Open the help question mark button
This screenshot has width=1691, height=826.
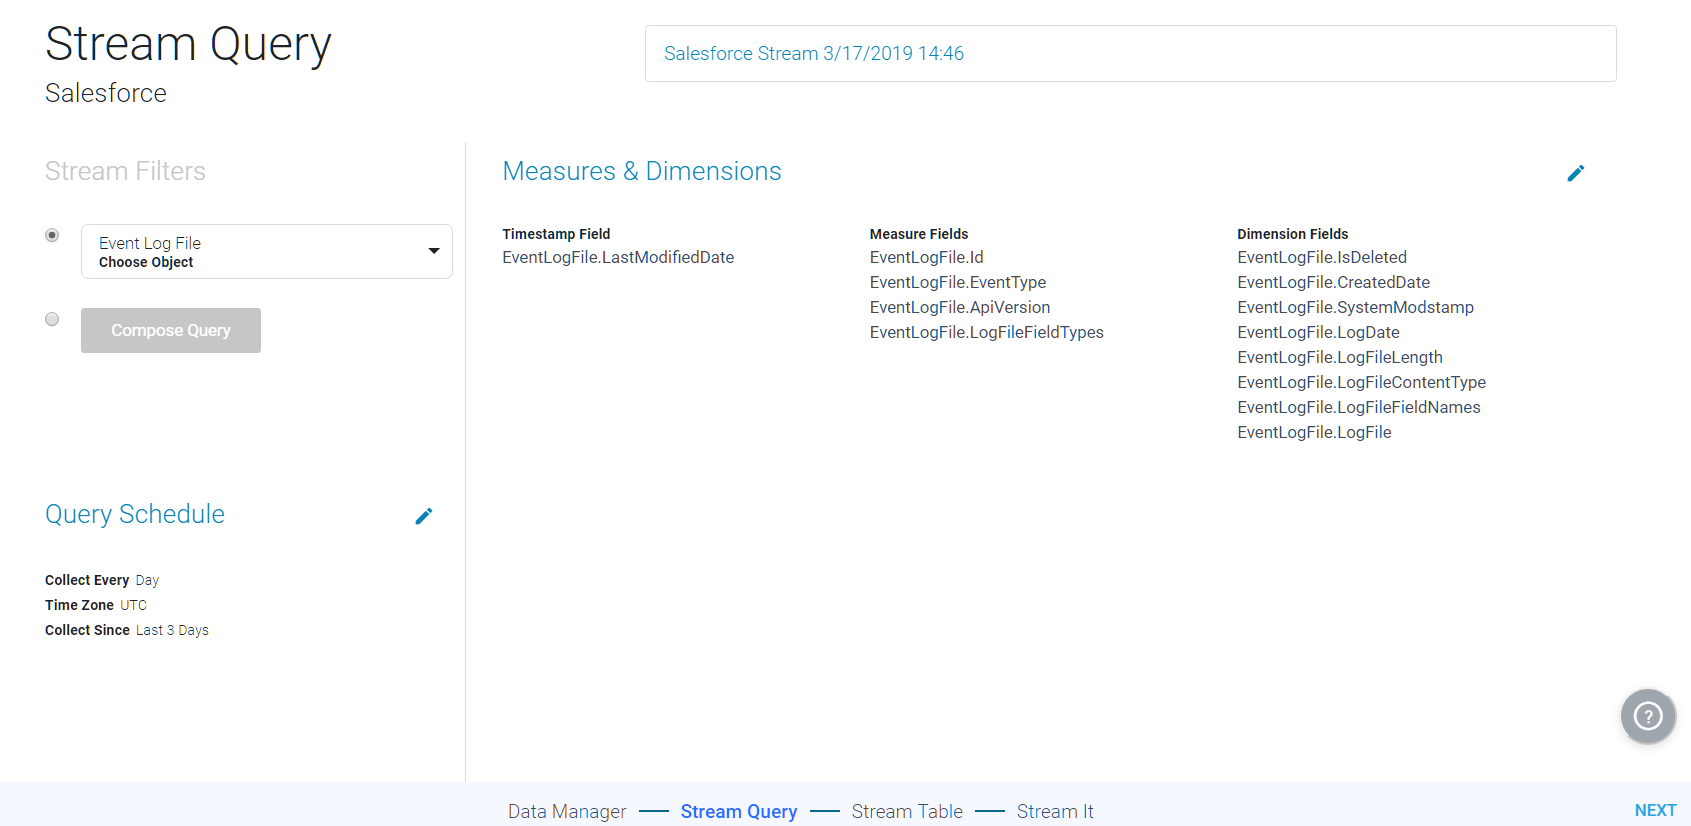point(1648,716)
